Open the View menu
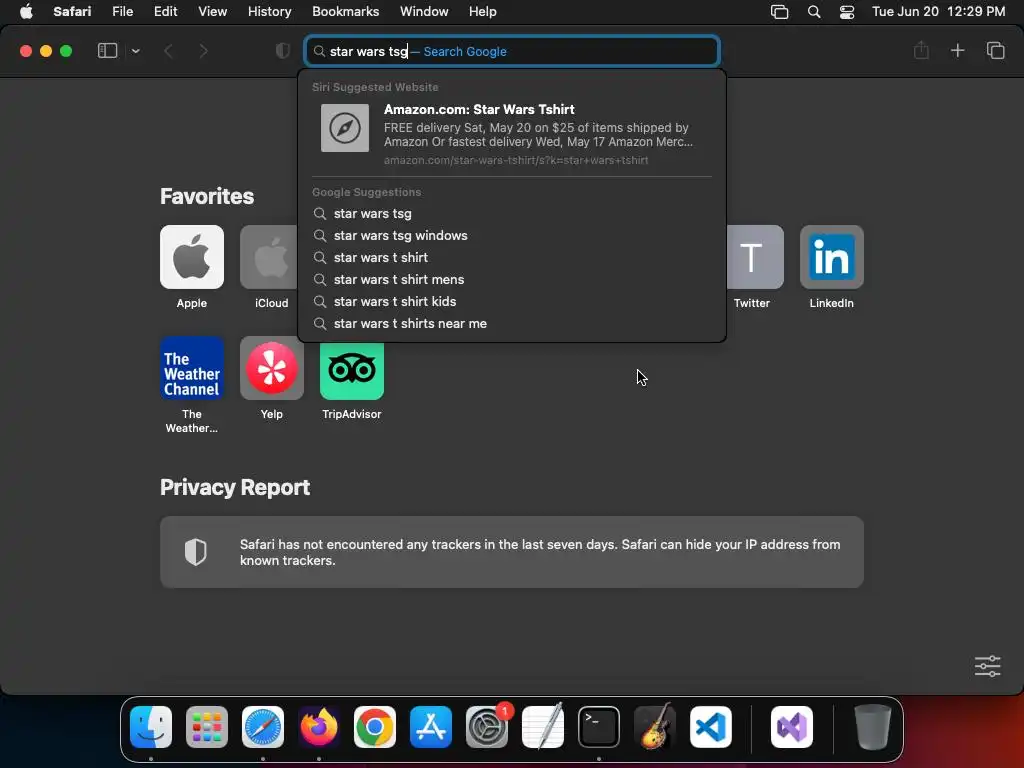This screenshot has height=768, width=1024. pyautogui.click(x=212, y=12)
